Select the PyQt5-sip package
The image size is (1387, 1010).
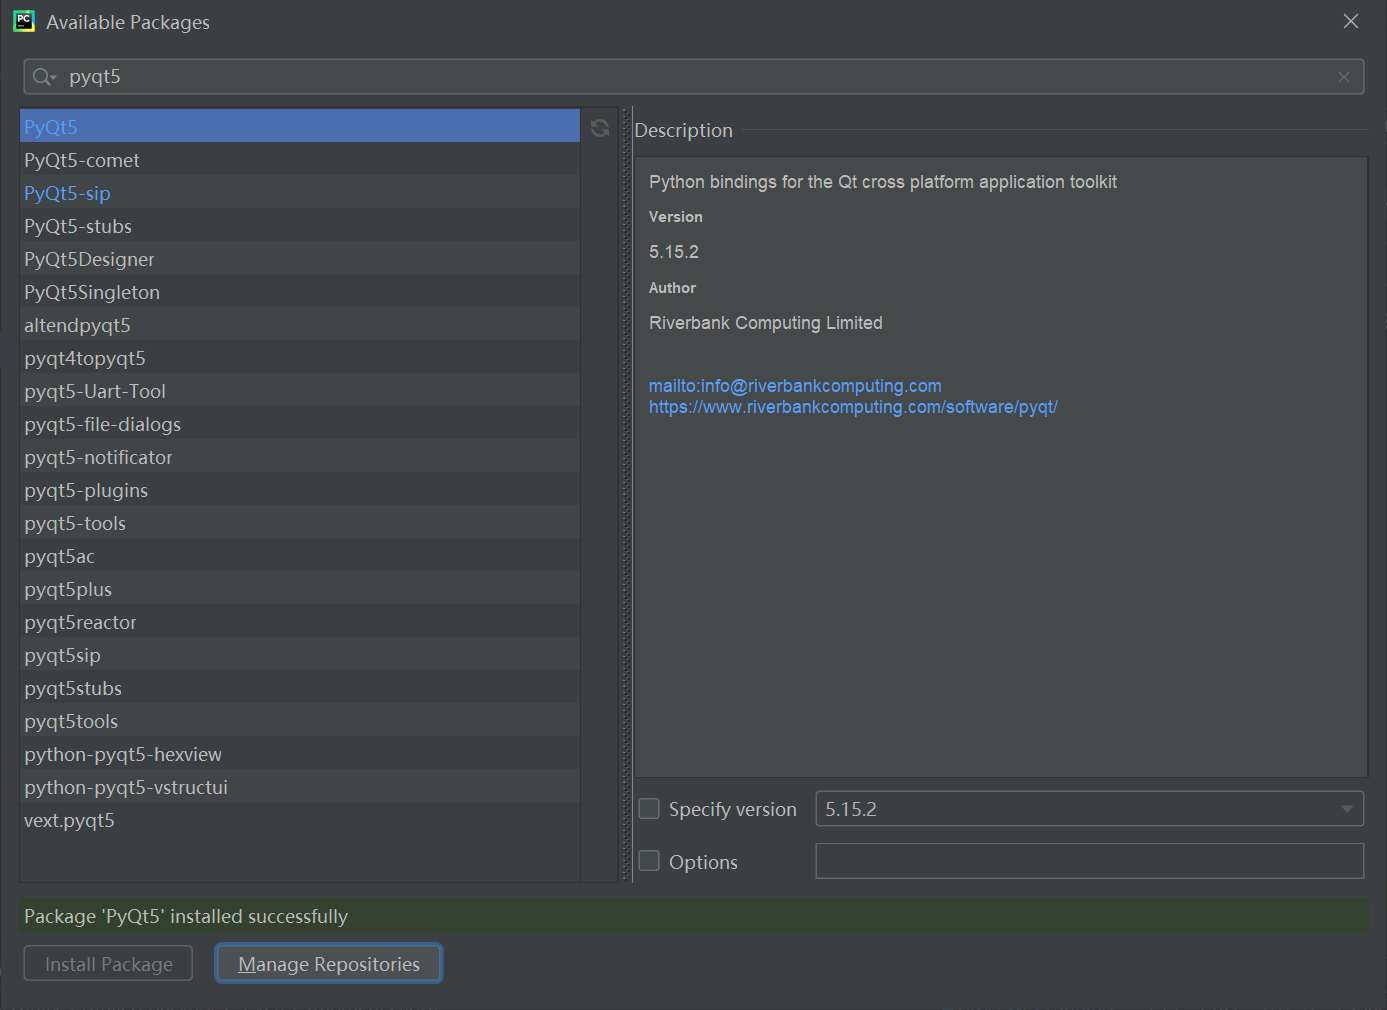(300, 192)
